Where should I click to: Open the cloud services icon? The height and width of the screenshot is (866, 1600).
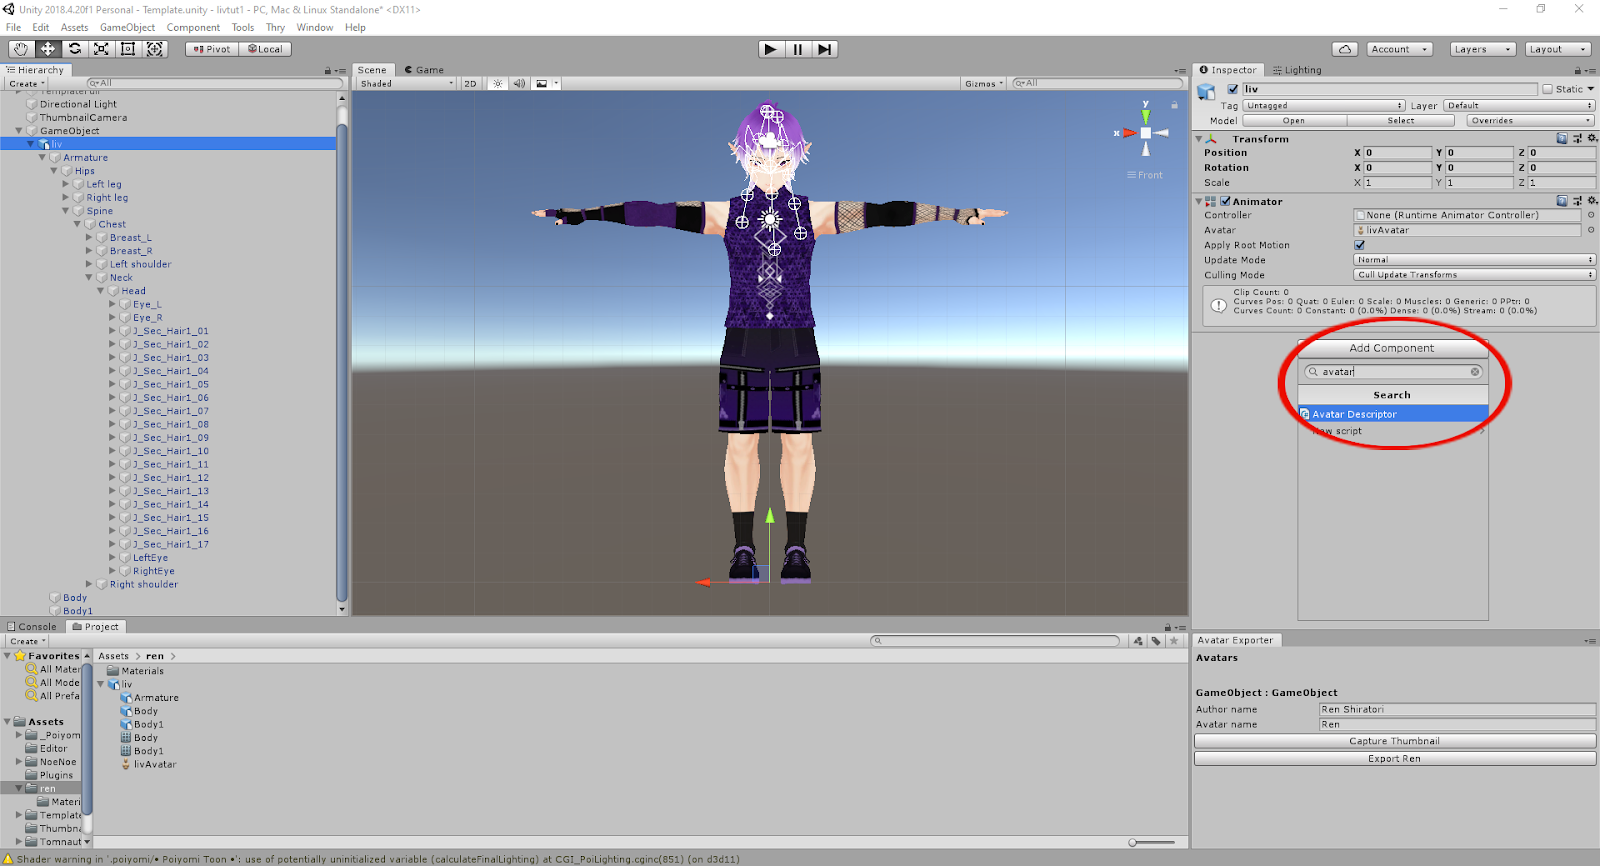[1345, 49]
